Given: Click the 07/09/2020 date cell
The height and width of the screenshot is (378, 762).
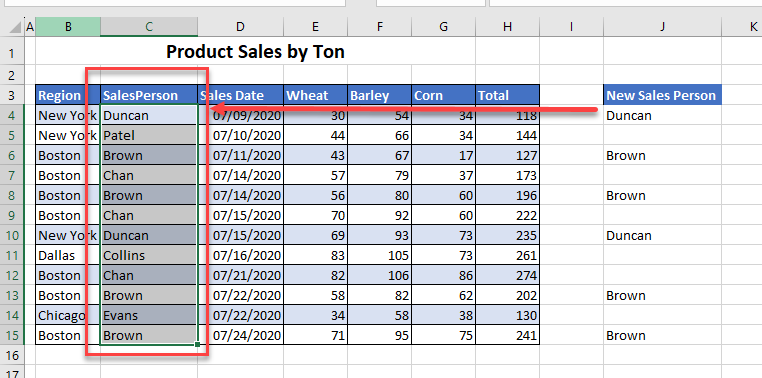Looking at the screenshot, I should pyautogui.click(x=241, y=116).
